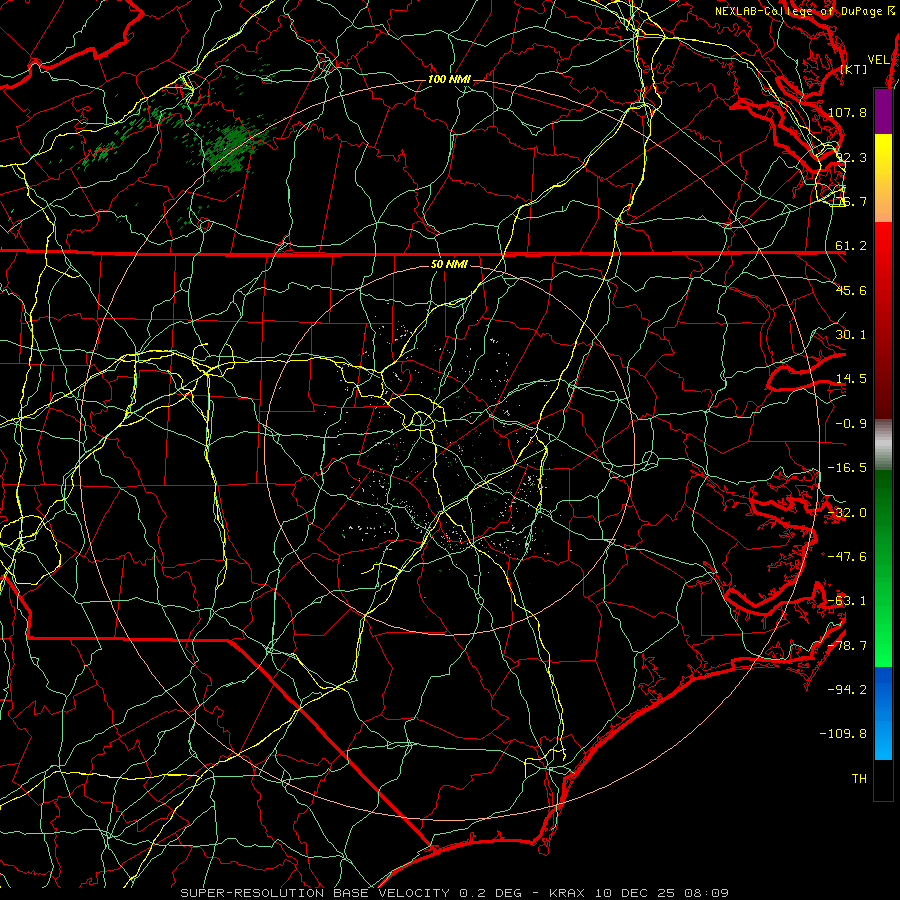
Task: Click the purple segment of velocity scale
Action: coord(883,111)
